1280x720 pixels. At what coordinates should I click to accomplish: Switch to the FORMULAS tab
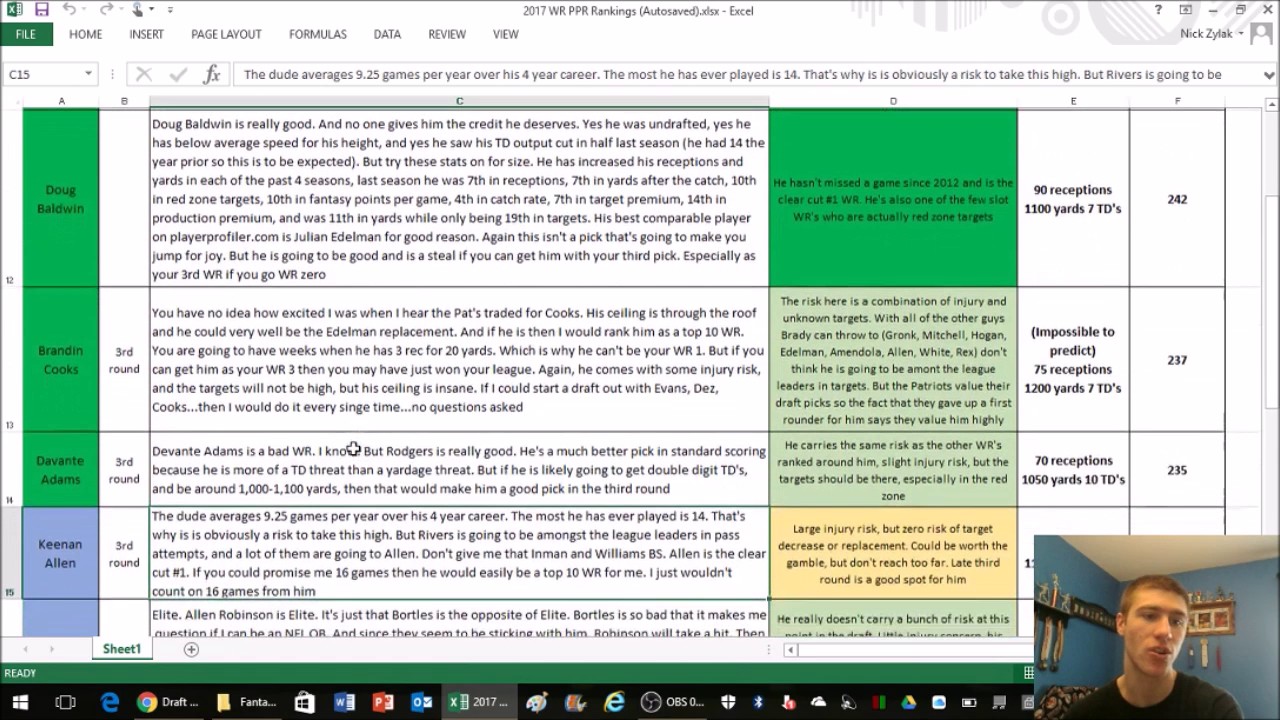click(318, 34)
